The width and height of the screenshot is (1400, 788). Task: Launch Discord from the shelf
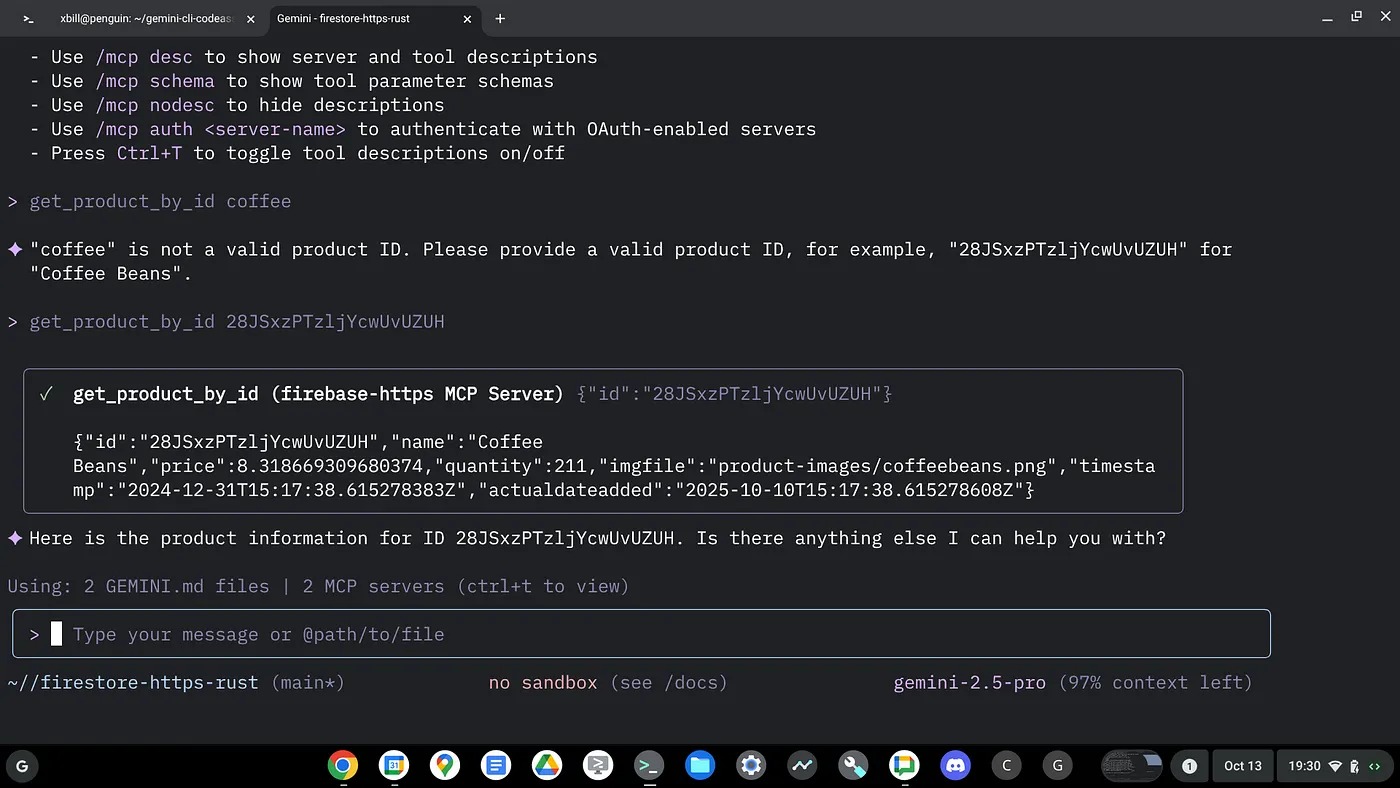coord(955,766)
